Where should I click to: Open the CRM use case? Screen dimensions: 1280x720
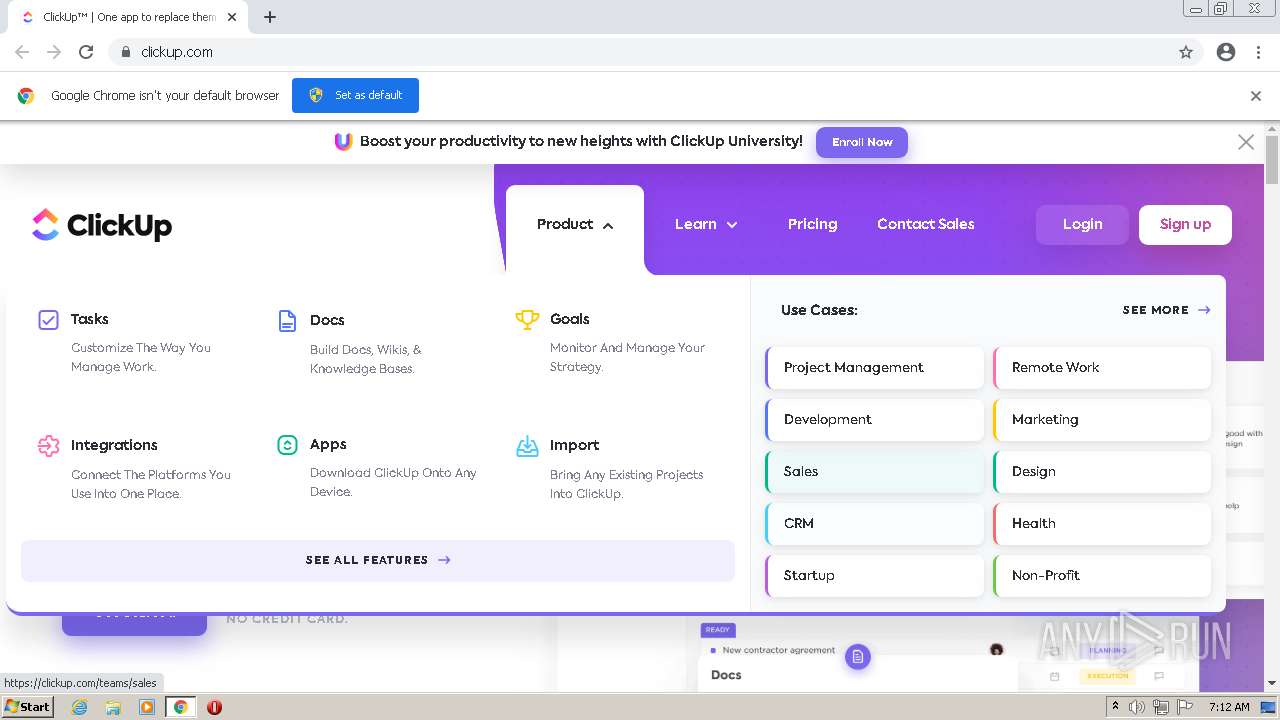pyautogui.click(x=875, y=524)
